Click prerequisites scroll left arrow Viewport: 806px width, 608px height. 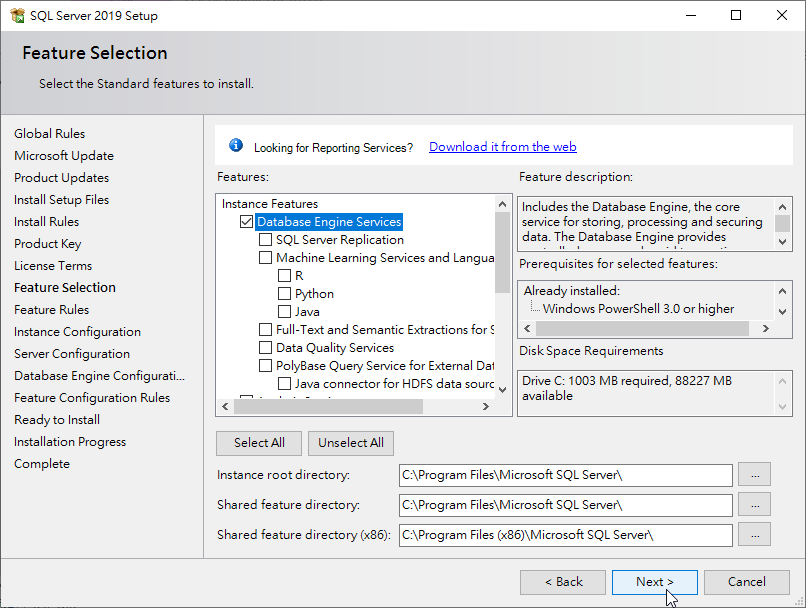pos(527,328)
